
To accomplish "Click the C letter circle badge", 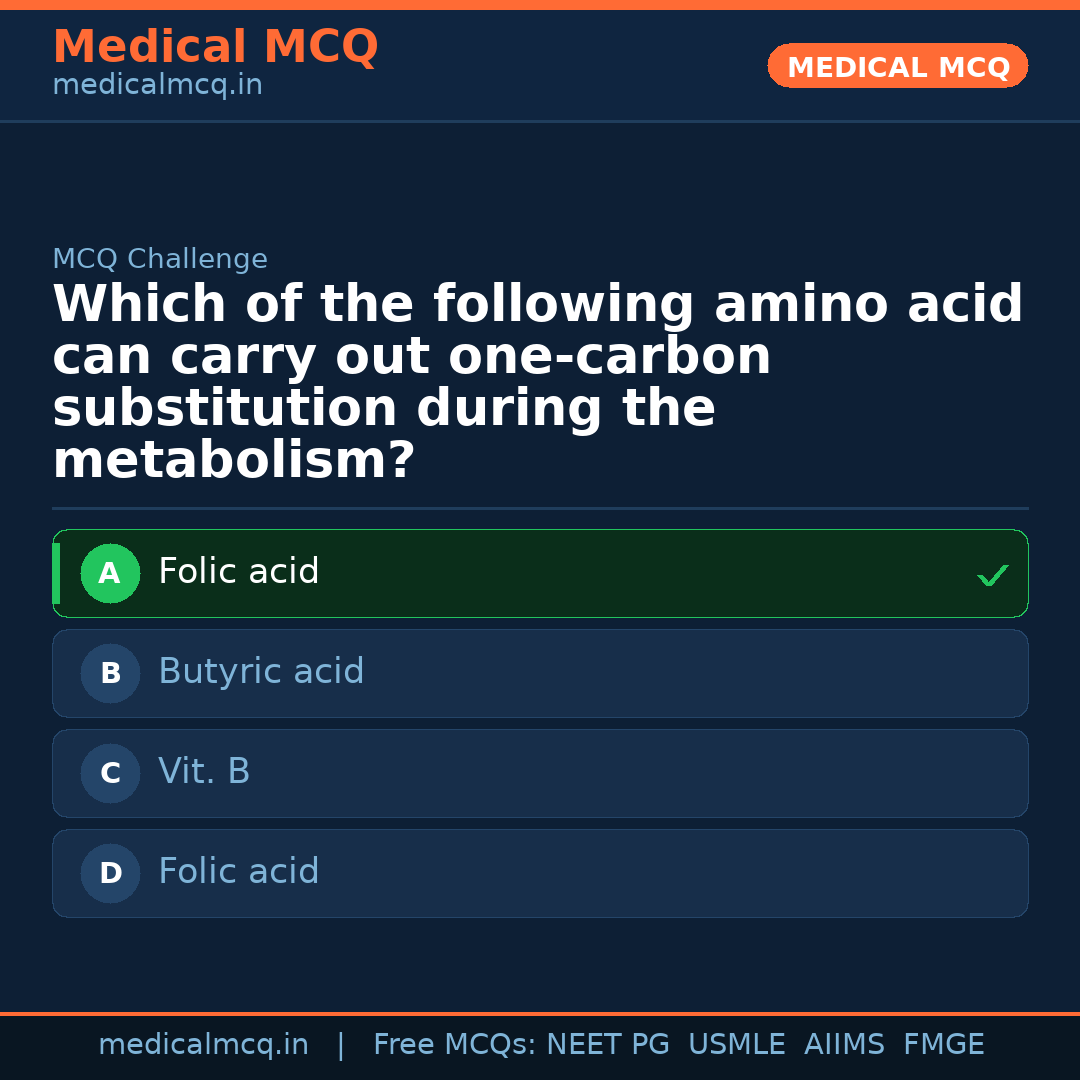I will 110,774.
